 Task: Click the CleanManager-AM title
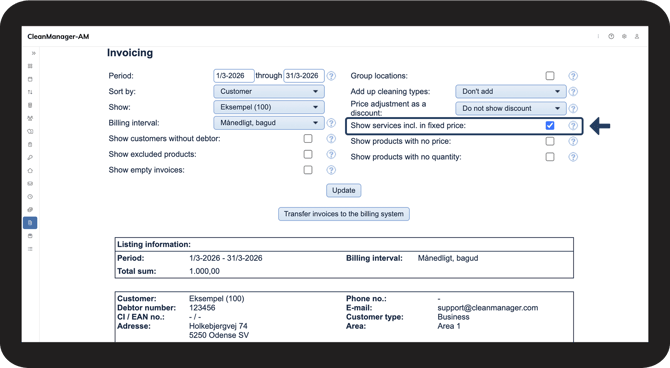pyautogui.click(x=58, y=37)
